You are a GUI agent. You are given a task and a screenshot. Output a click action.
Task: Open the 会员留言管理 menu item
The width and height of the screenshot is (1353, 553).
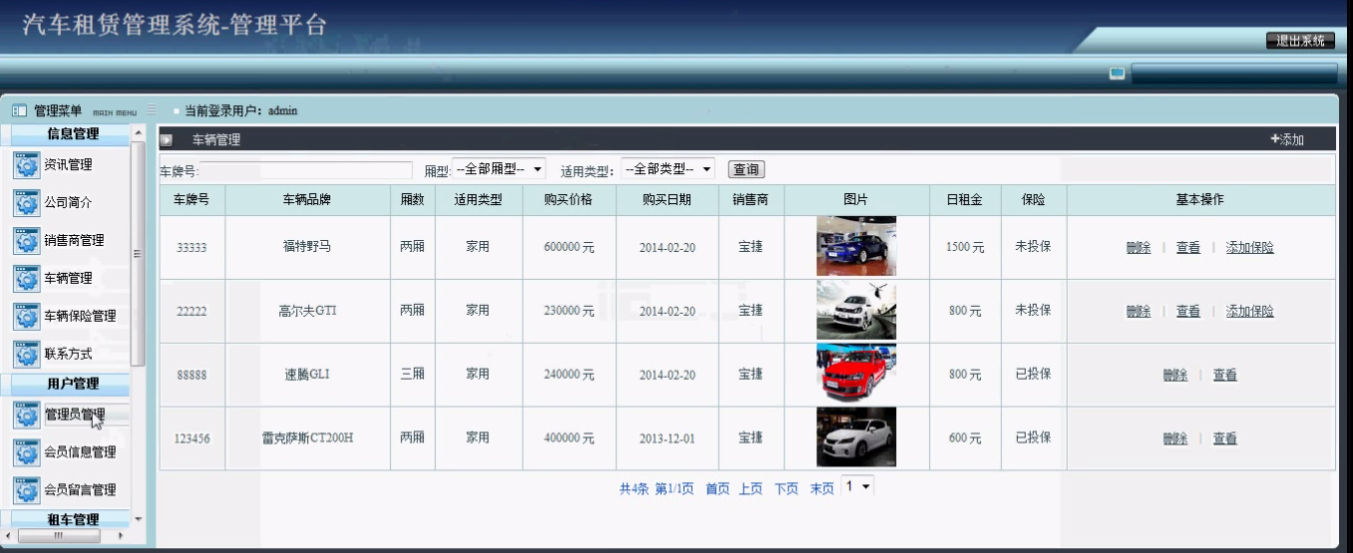tap(80, 490)
